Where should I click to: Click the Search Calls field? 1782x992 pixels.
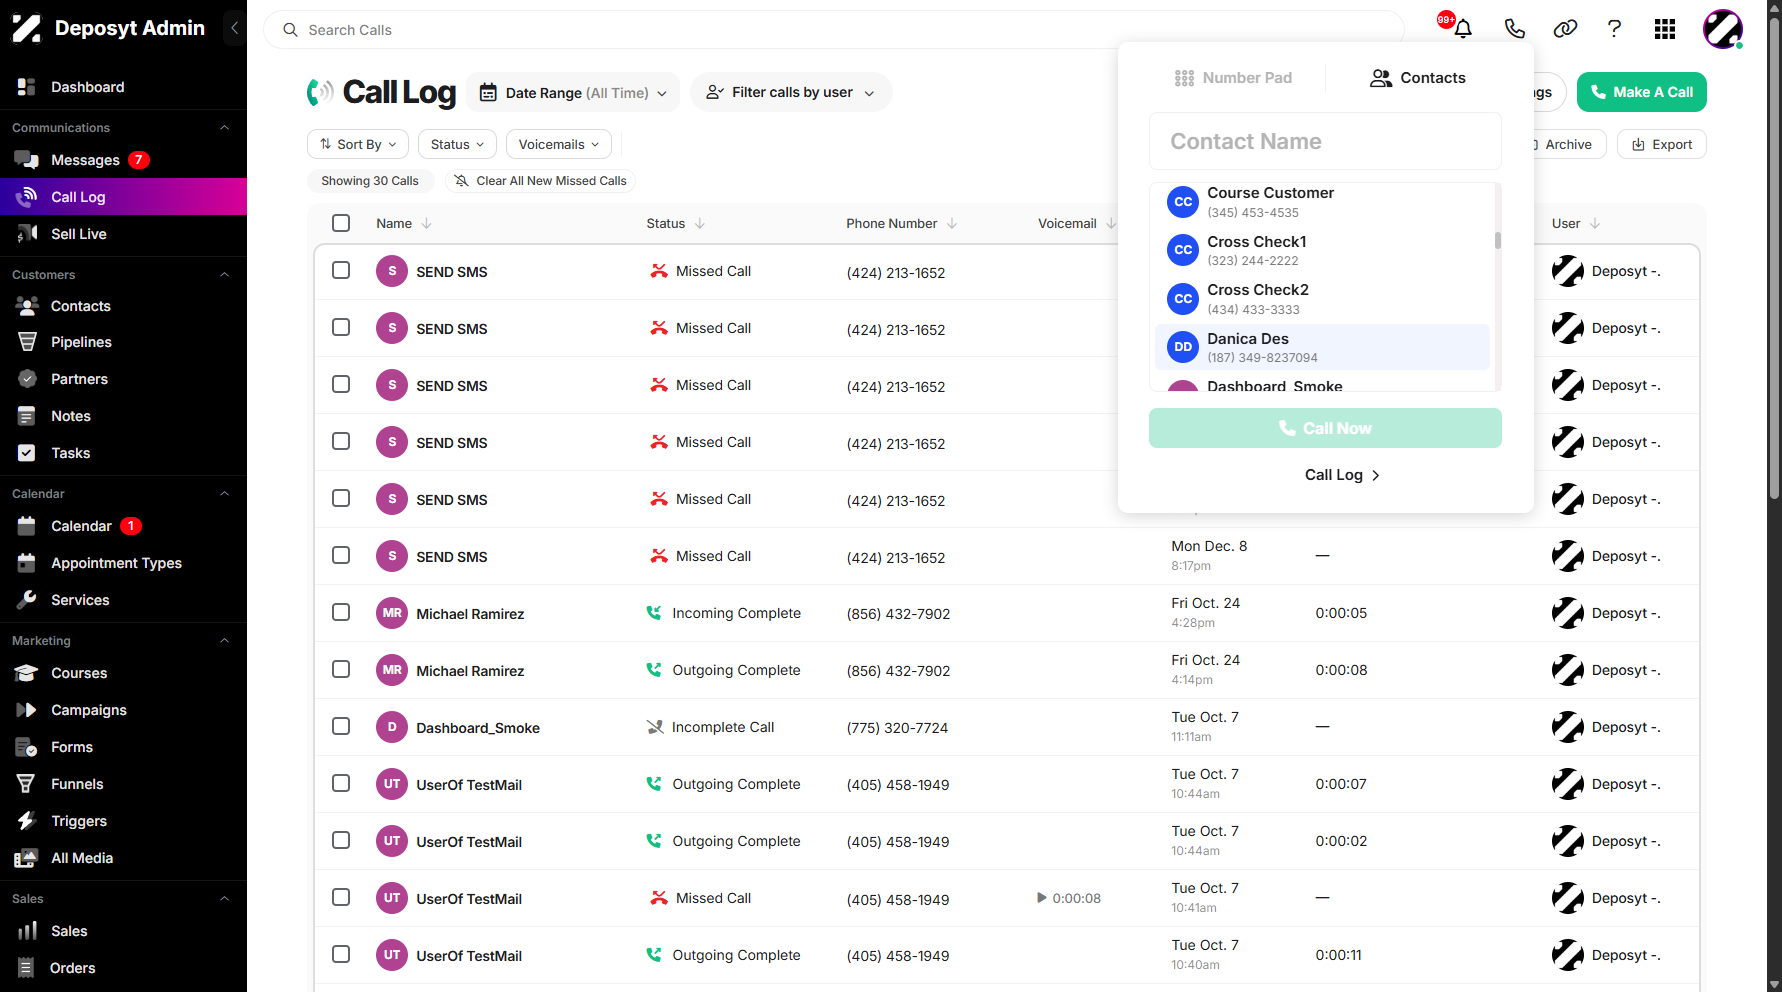coord(834,30)
